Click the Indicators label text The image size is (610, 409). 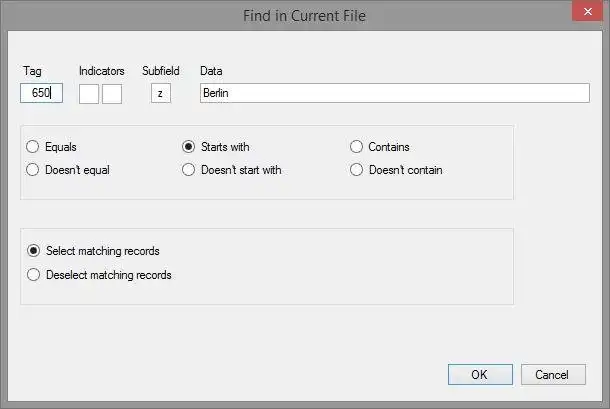[x=102, y=71]
